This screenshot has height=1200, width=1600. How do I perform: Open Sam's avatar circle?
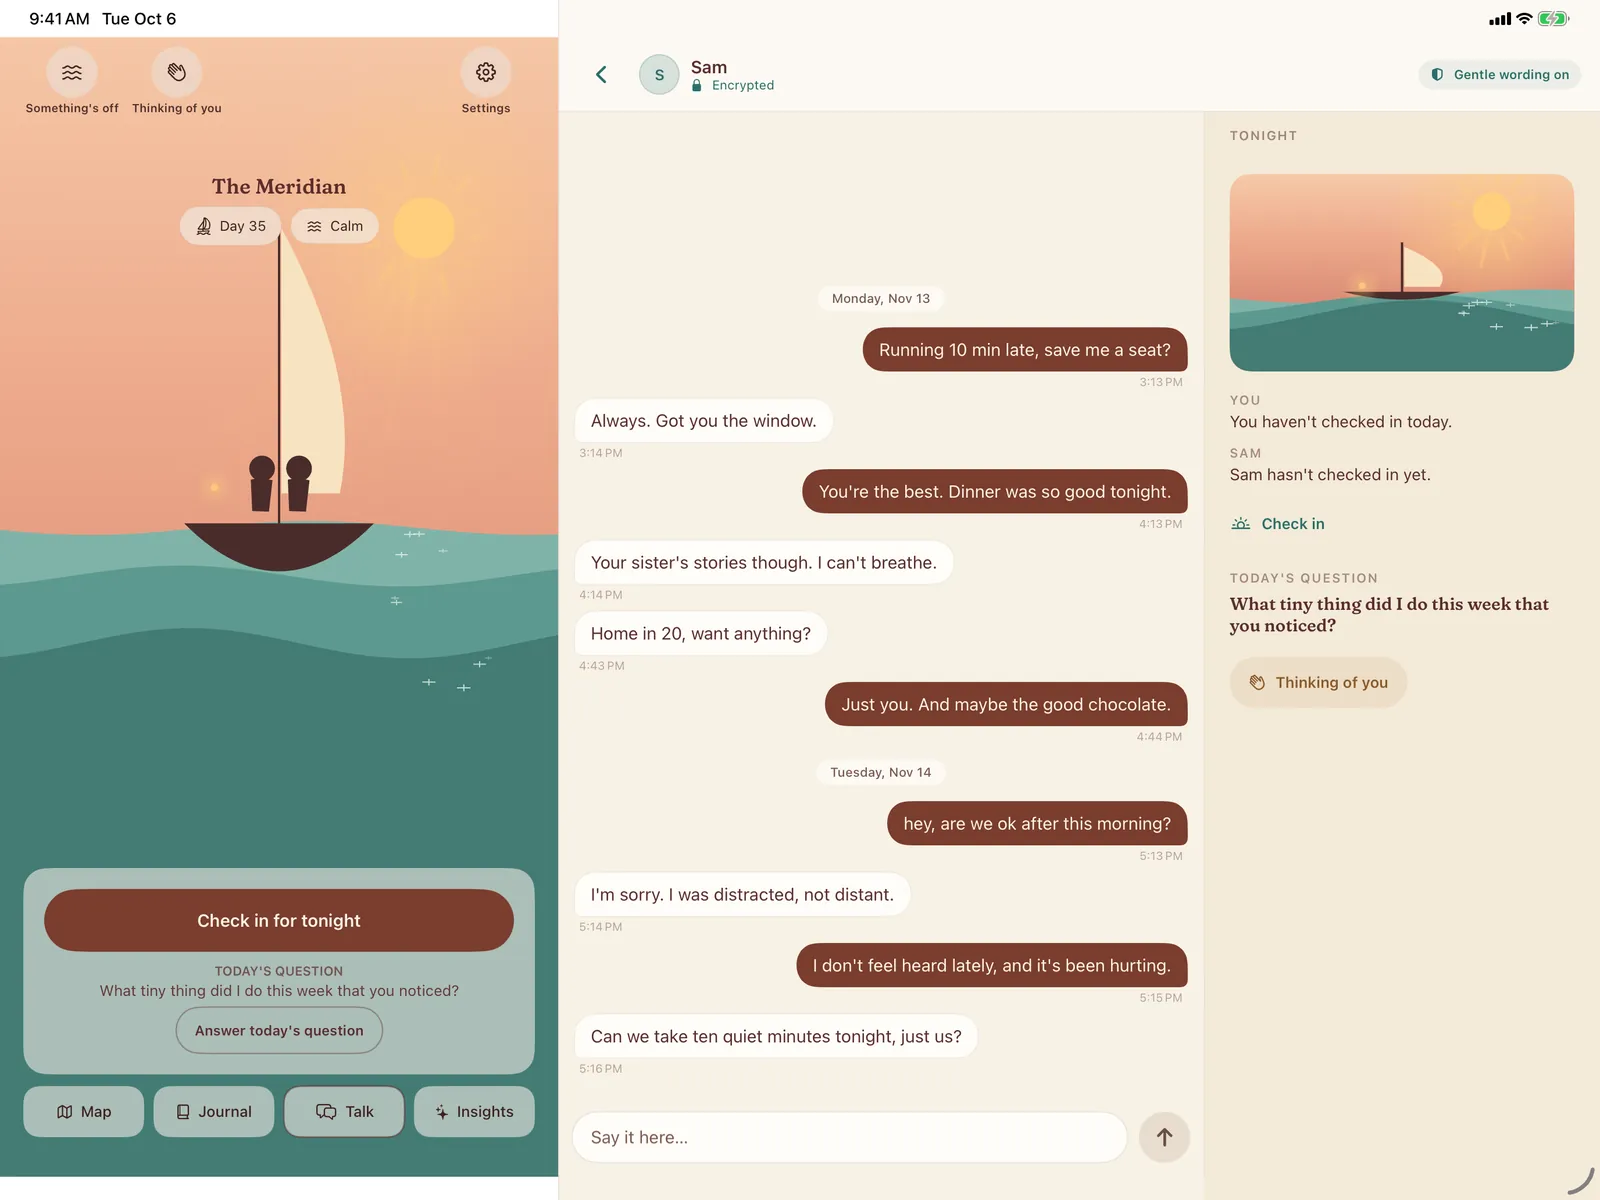(659, 74)
